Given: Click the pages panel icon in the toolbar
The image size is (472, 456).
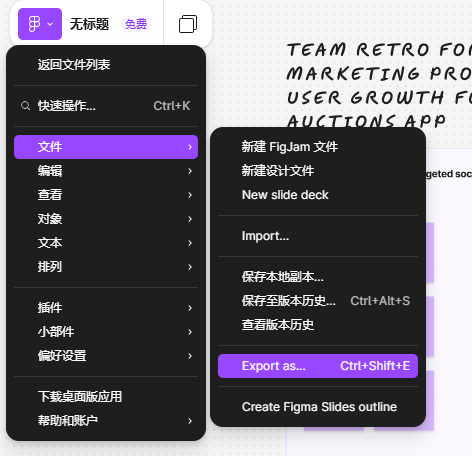Looking at the screenshot, I should 188,24.
